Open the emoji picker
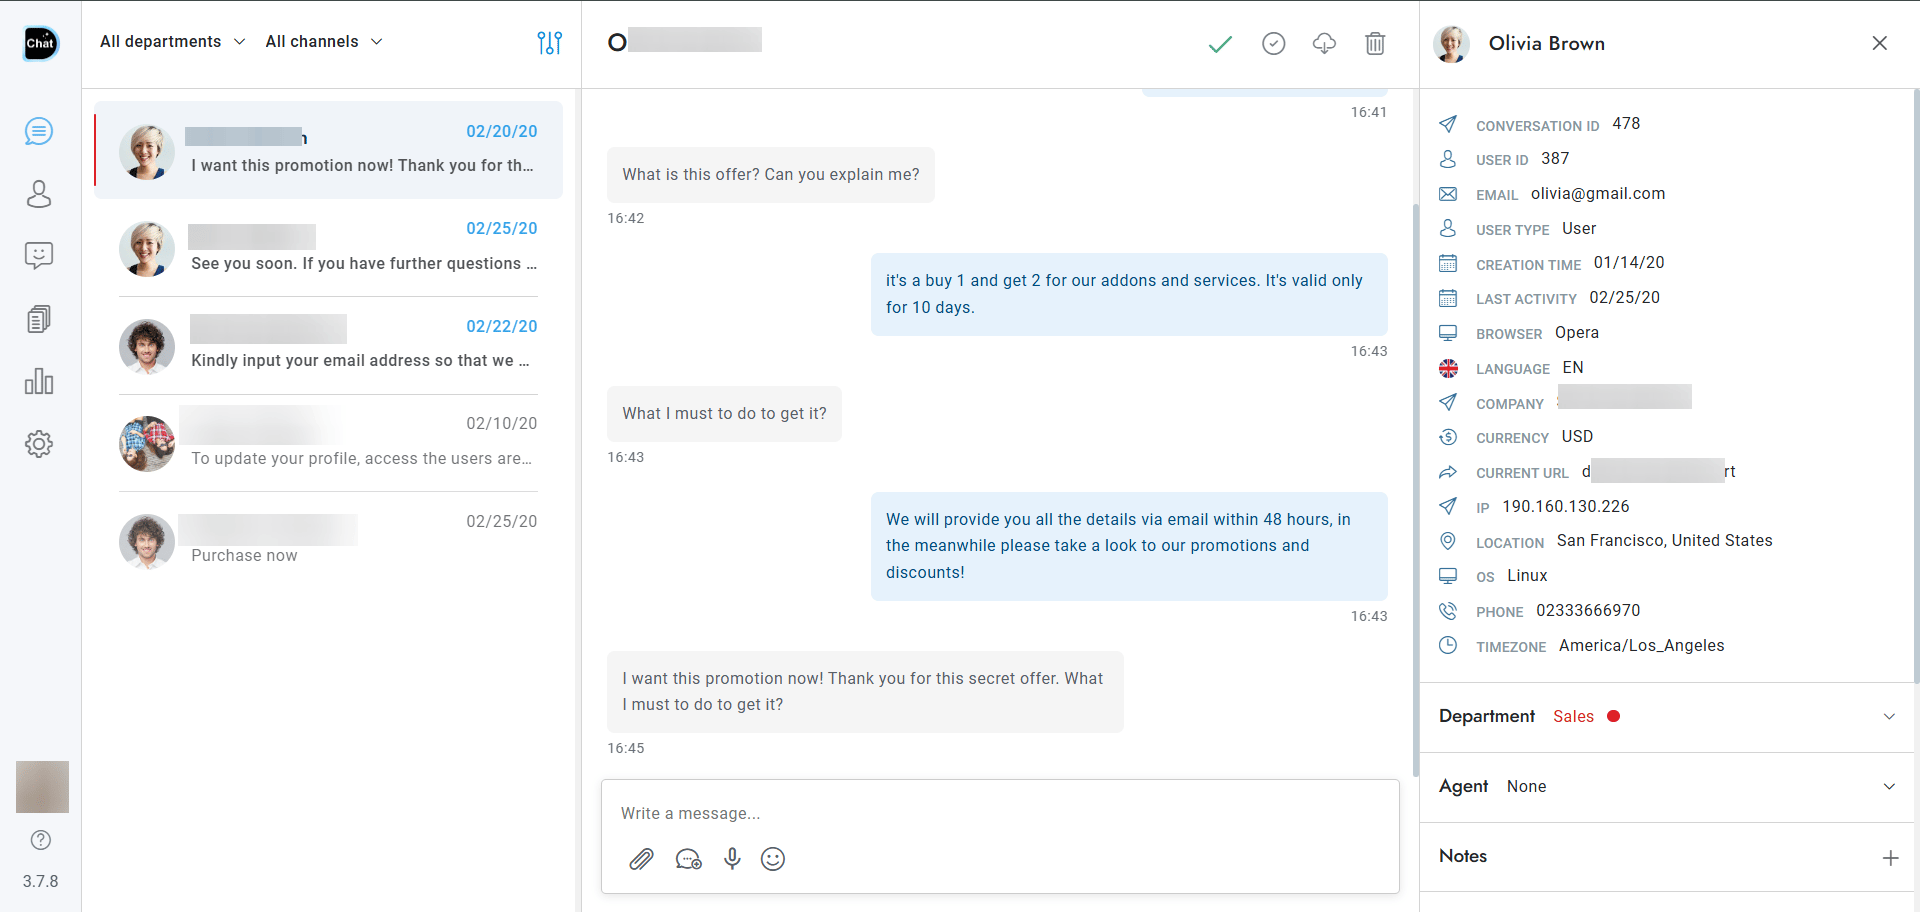The height and width of the screenshot is (912, 1920). pyautogui.click(x=773, y=859)
